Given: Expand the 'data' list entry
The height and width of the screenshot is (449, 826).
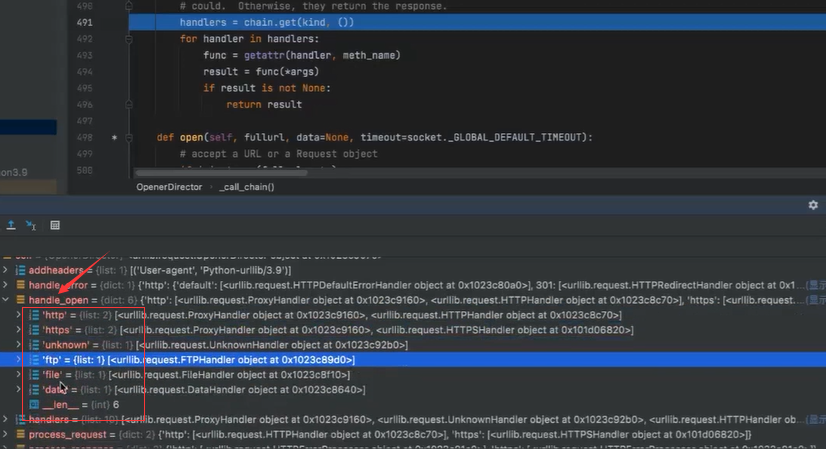Looking at the screenshot, I should click(x=18, y=389).
